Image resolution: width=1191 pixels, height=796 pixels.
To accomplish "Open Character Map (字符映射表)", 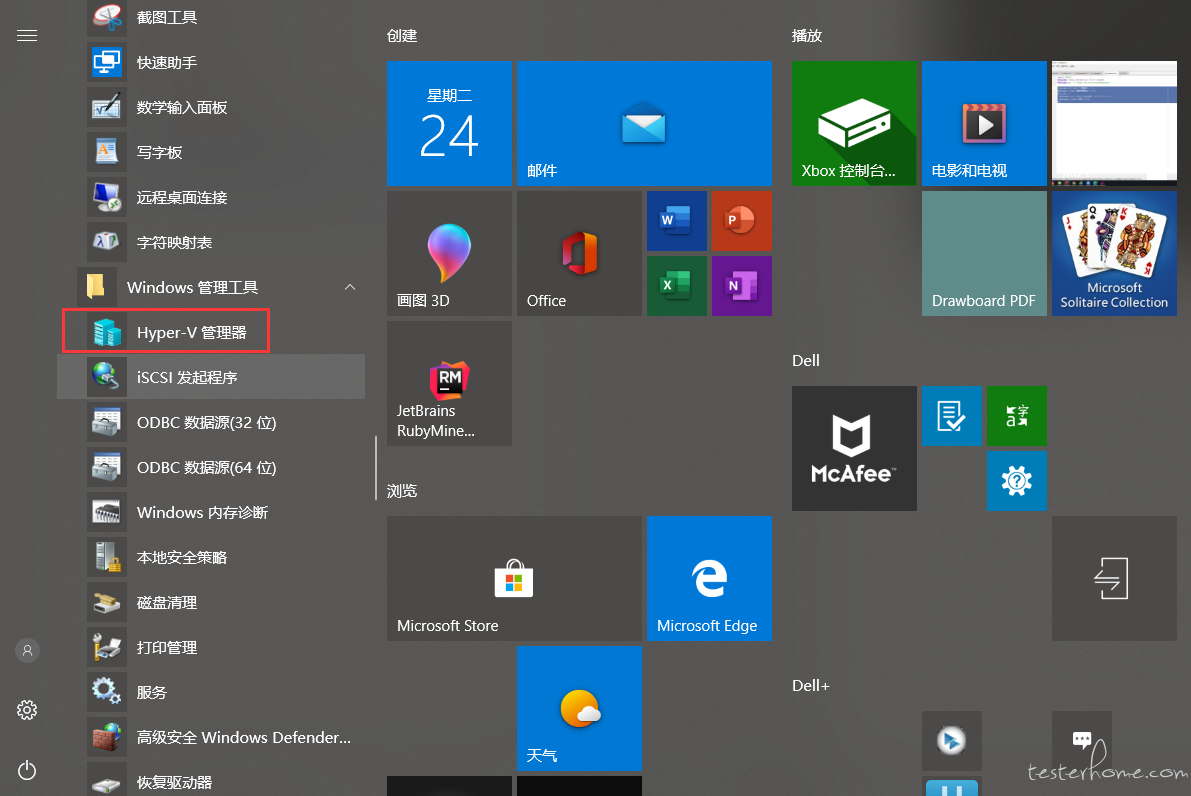I will (x=211, y=242).
